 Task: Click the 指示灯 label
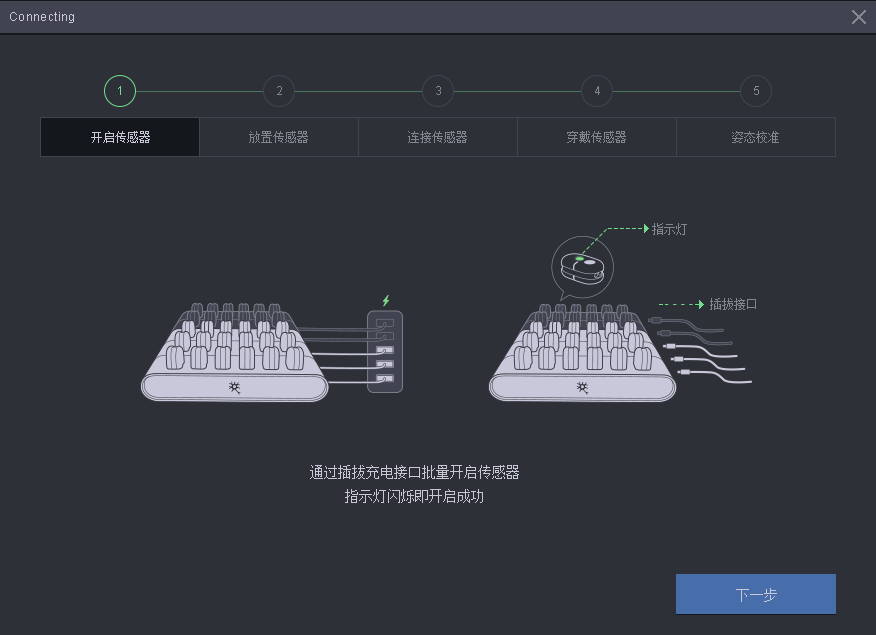pyautogui.click(x=669, y=229)
